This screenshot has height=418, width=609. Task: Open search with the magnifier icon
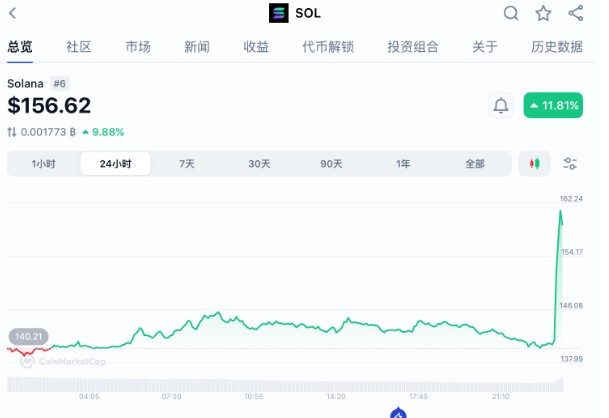[x=511, y=13]
